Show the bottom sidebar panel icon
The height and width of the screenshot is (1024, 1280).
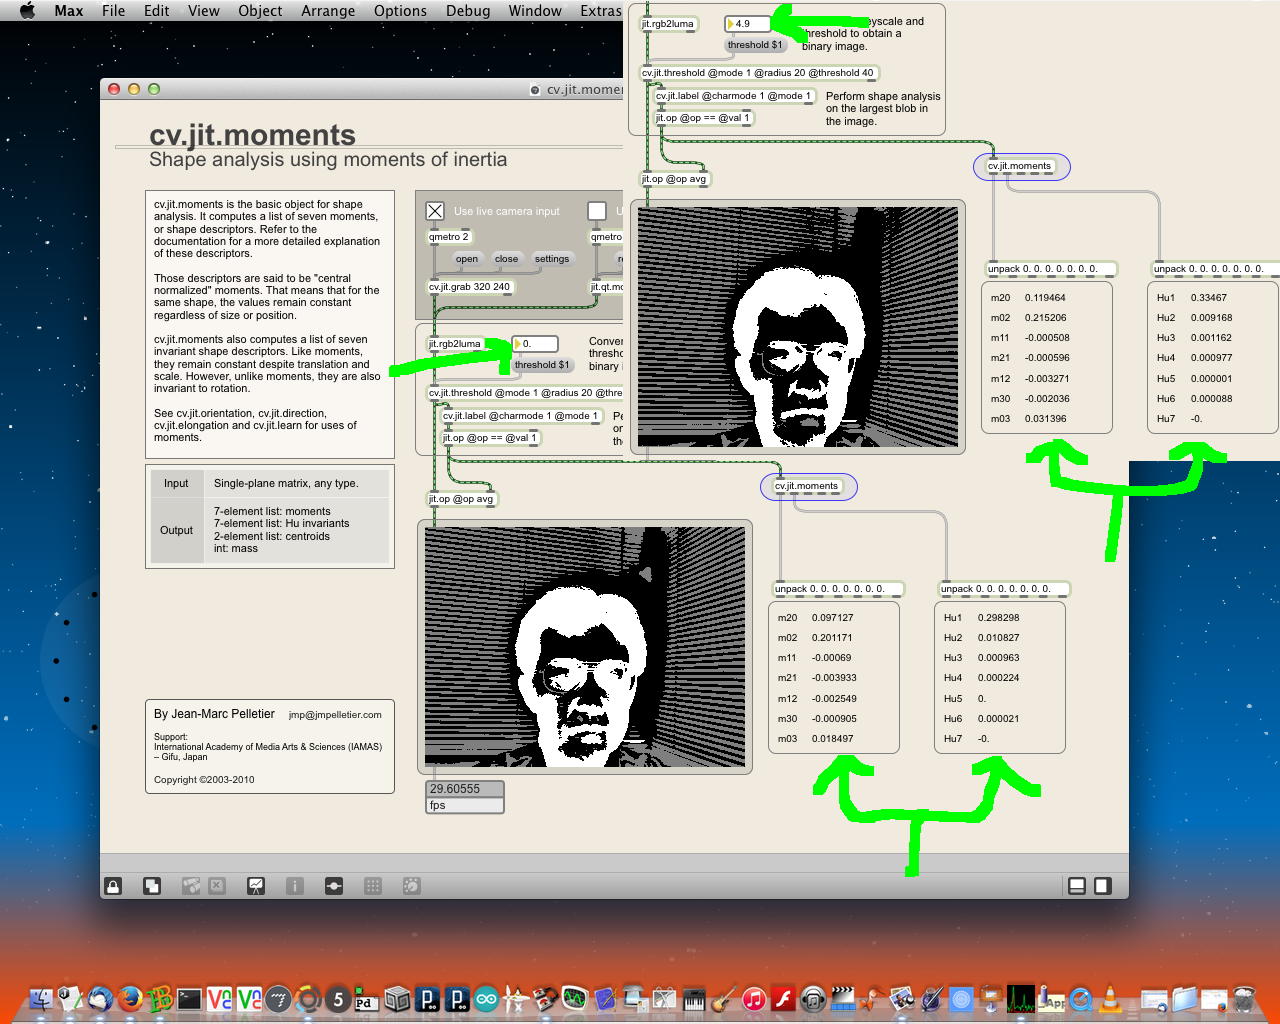coord(1077,886)
